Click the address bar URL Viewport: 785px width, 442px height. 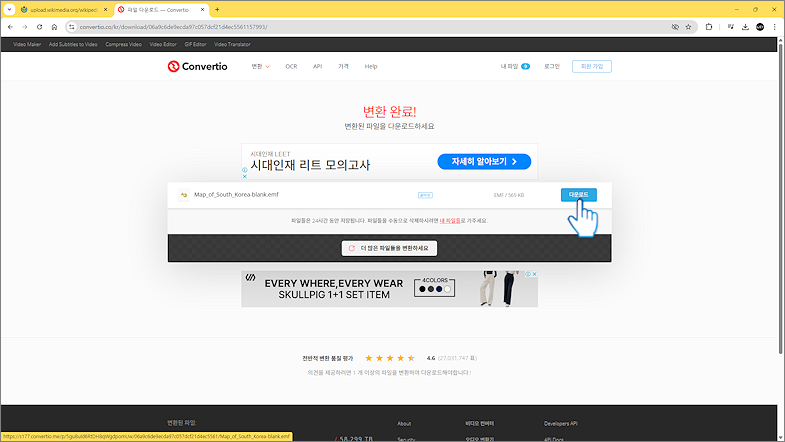point(173,27)
